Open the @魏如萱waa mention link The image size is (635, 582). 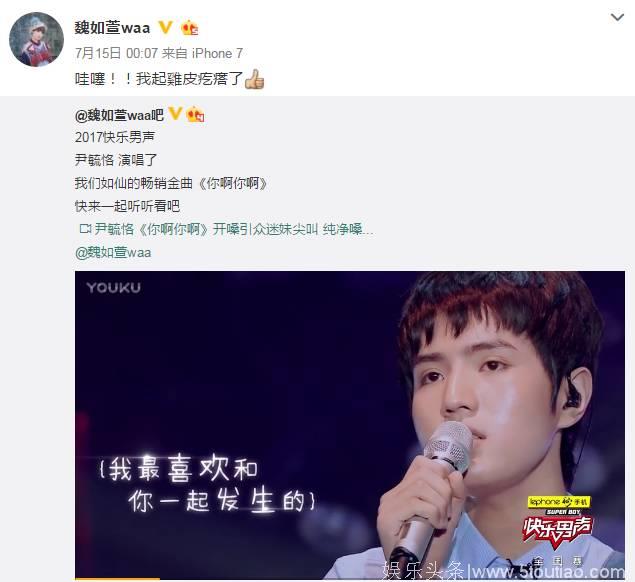pos(113,252)
